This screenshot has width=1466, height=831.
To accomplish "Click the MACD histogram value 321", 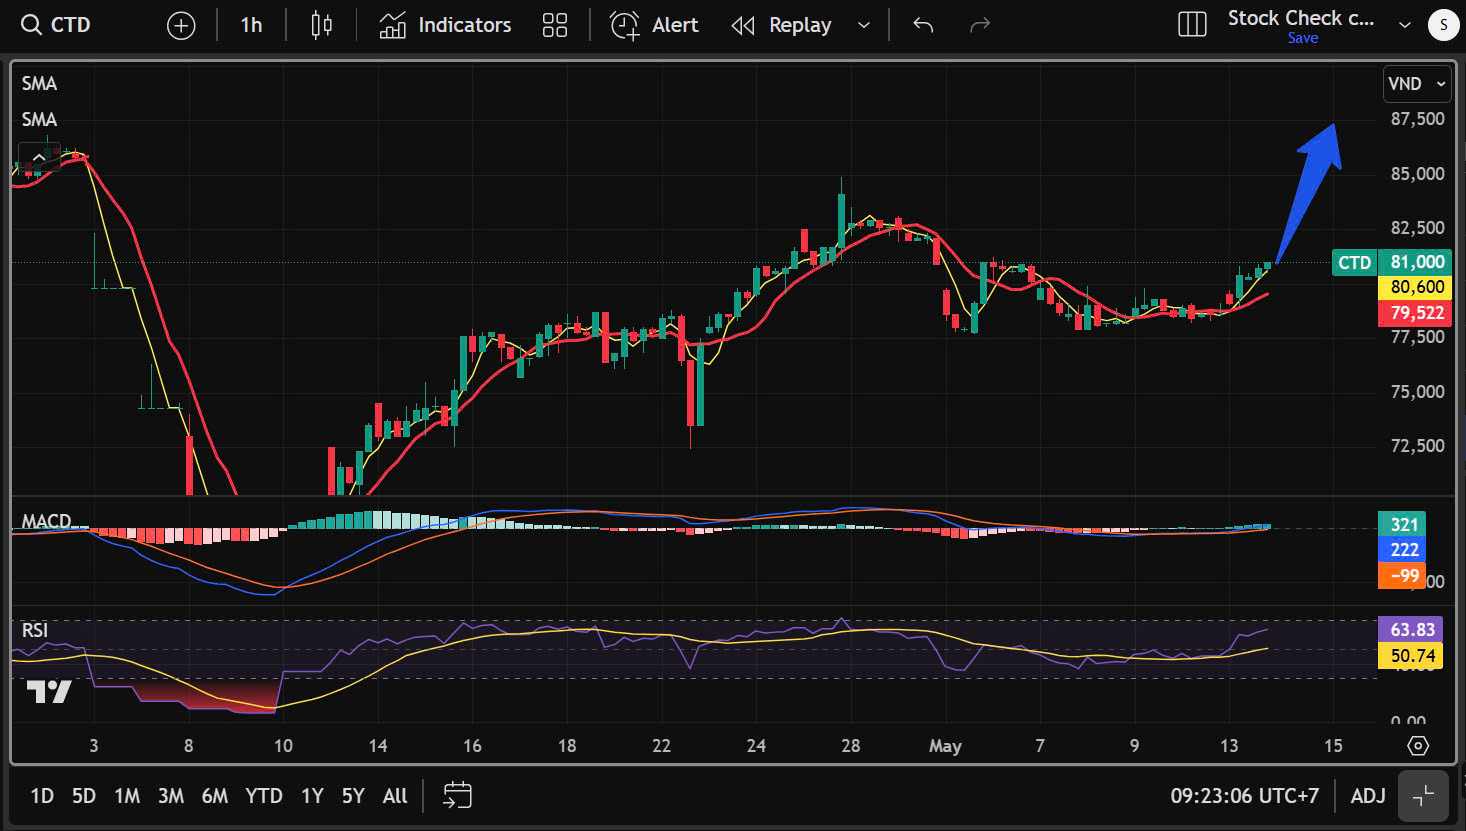I will [x=1403, y=524].
